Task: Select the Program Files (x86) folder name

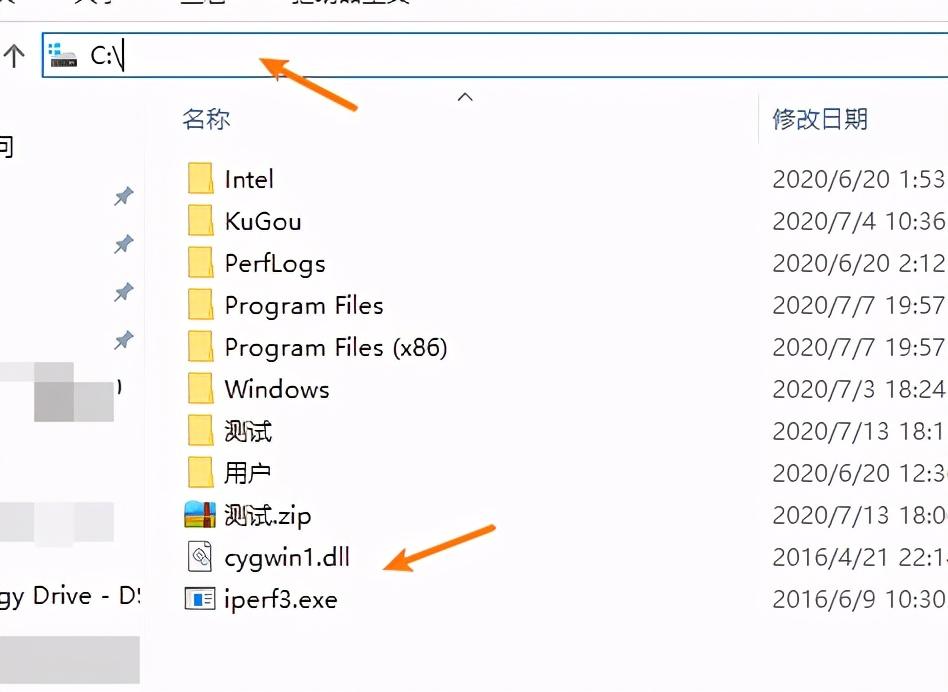Action: (336, 347)
